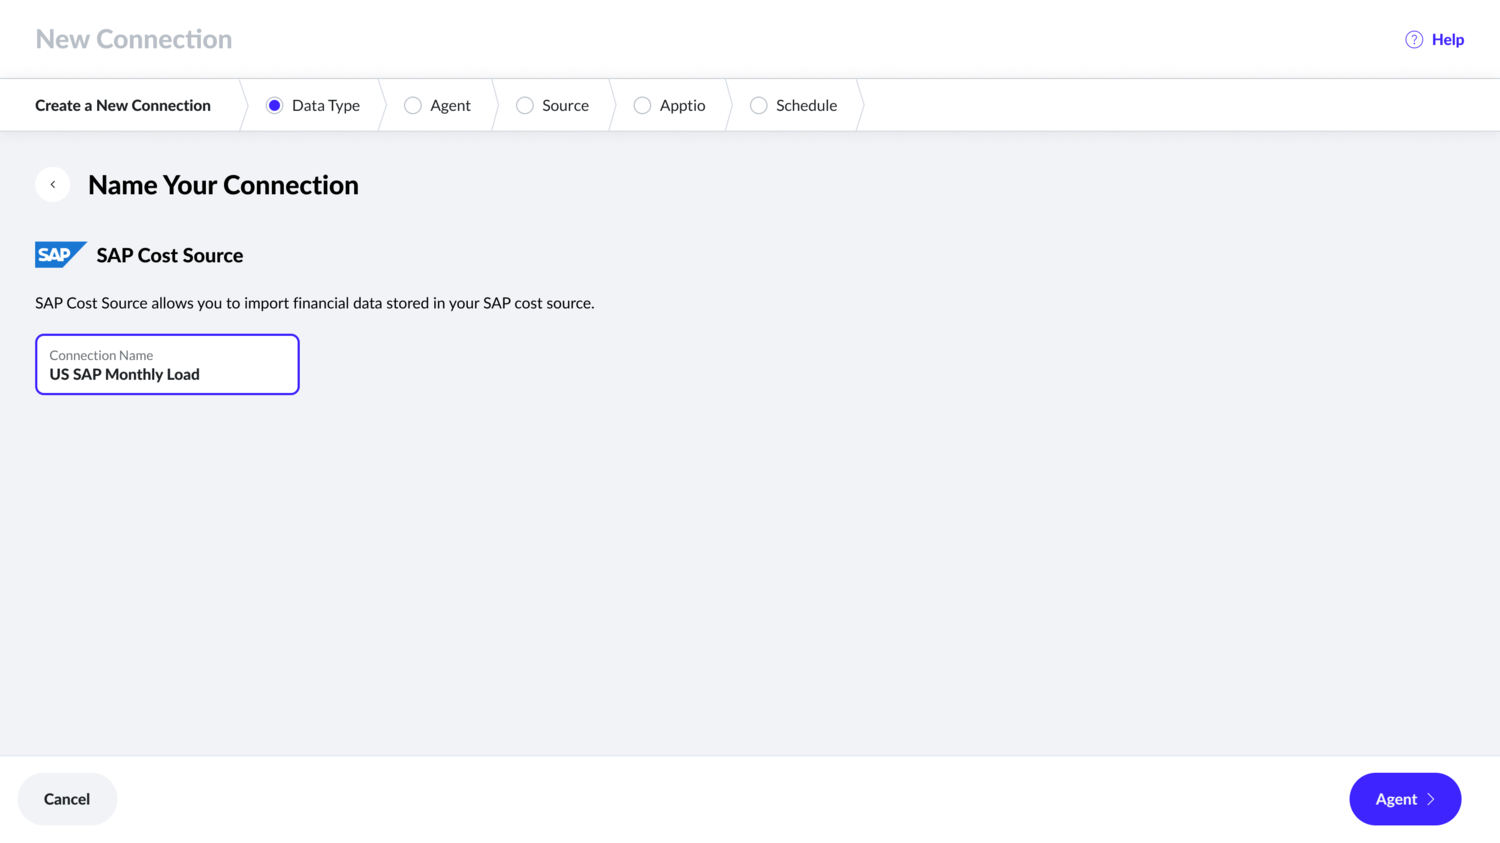This screenshot has width=1500, height=843.
Task: Cancel the new connection setup
Action: click(67, 799)
